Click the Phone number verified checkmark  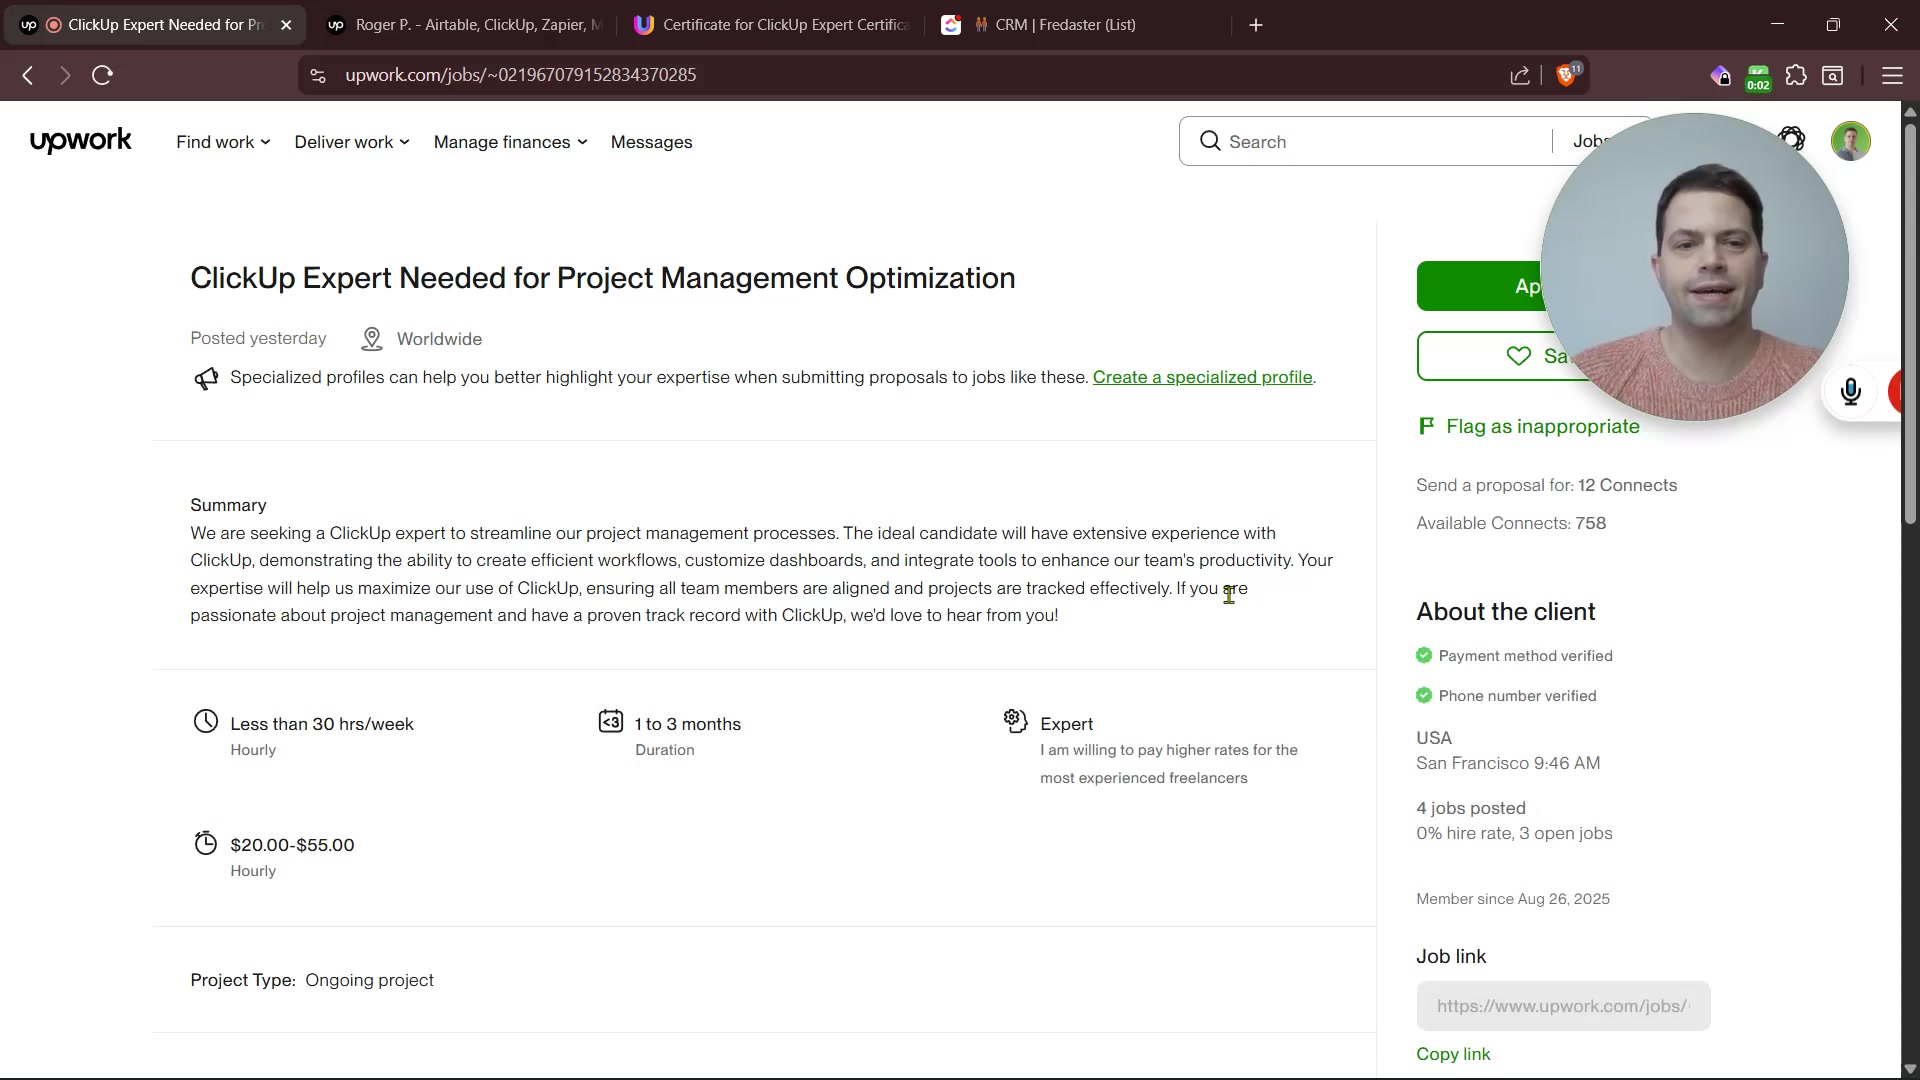pyautogui.click(x=1424, y=696)
